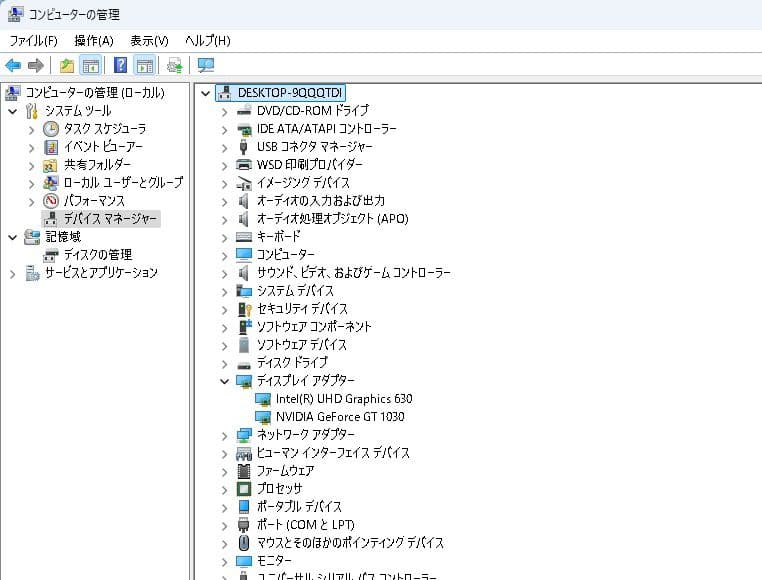This screenshot has width=762, height=580.
Task: Collapse the 記憶域 node
Action: click(13, 237)
